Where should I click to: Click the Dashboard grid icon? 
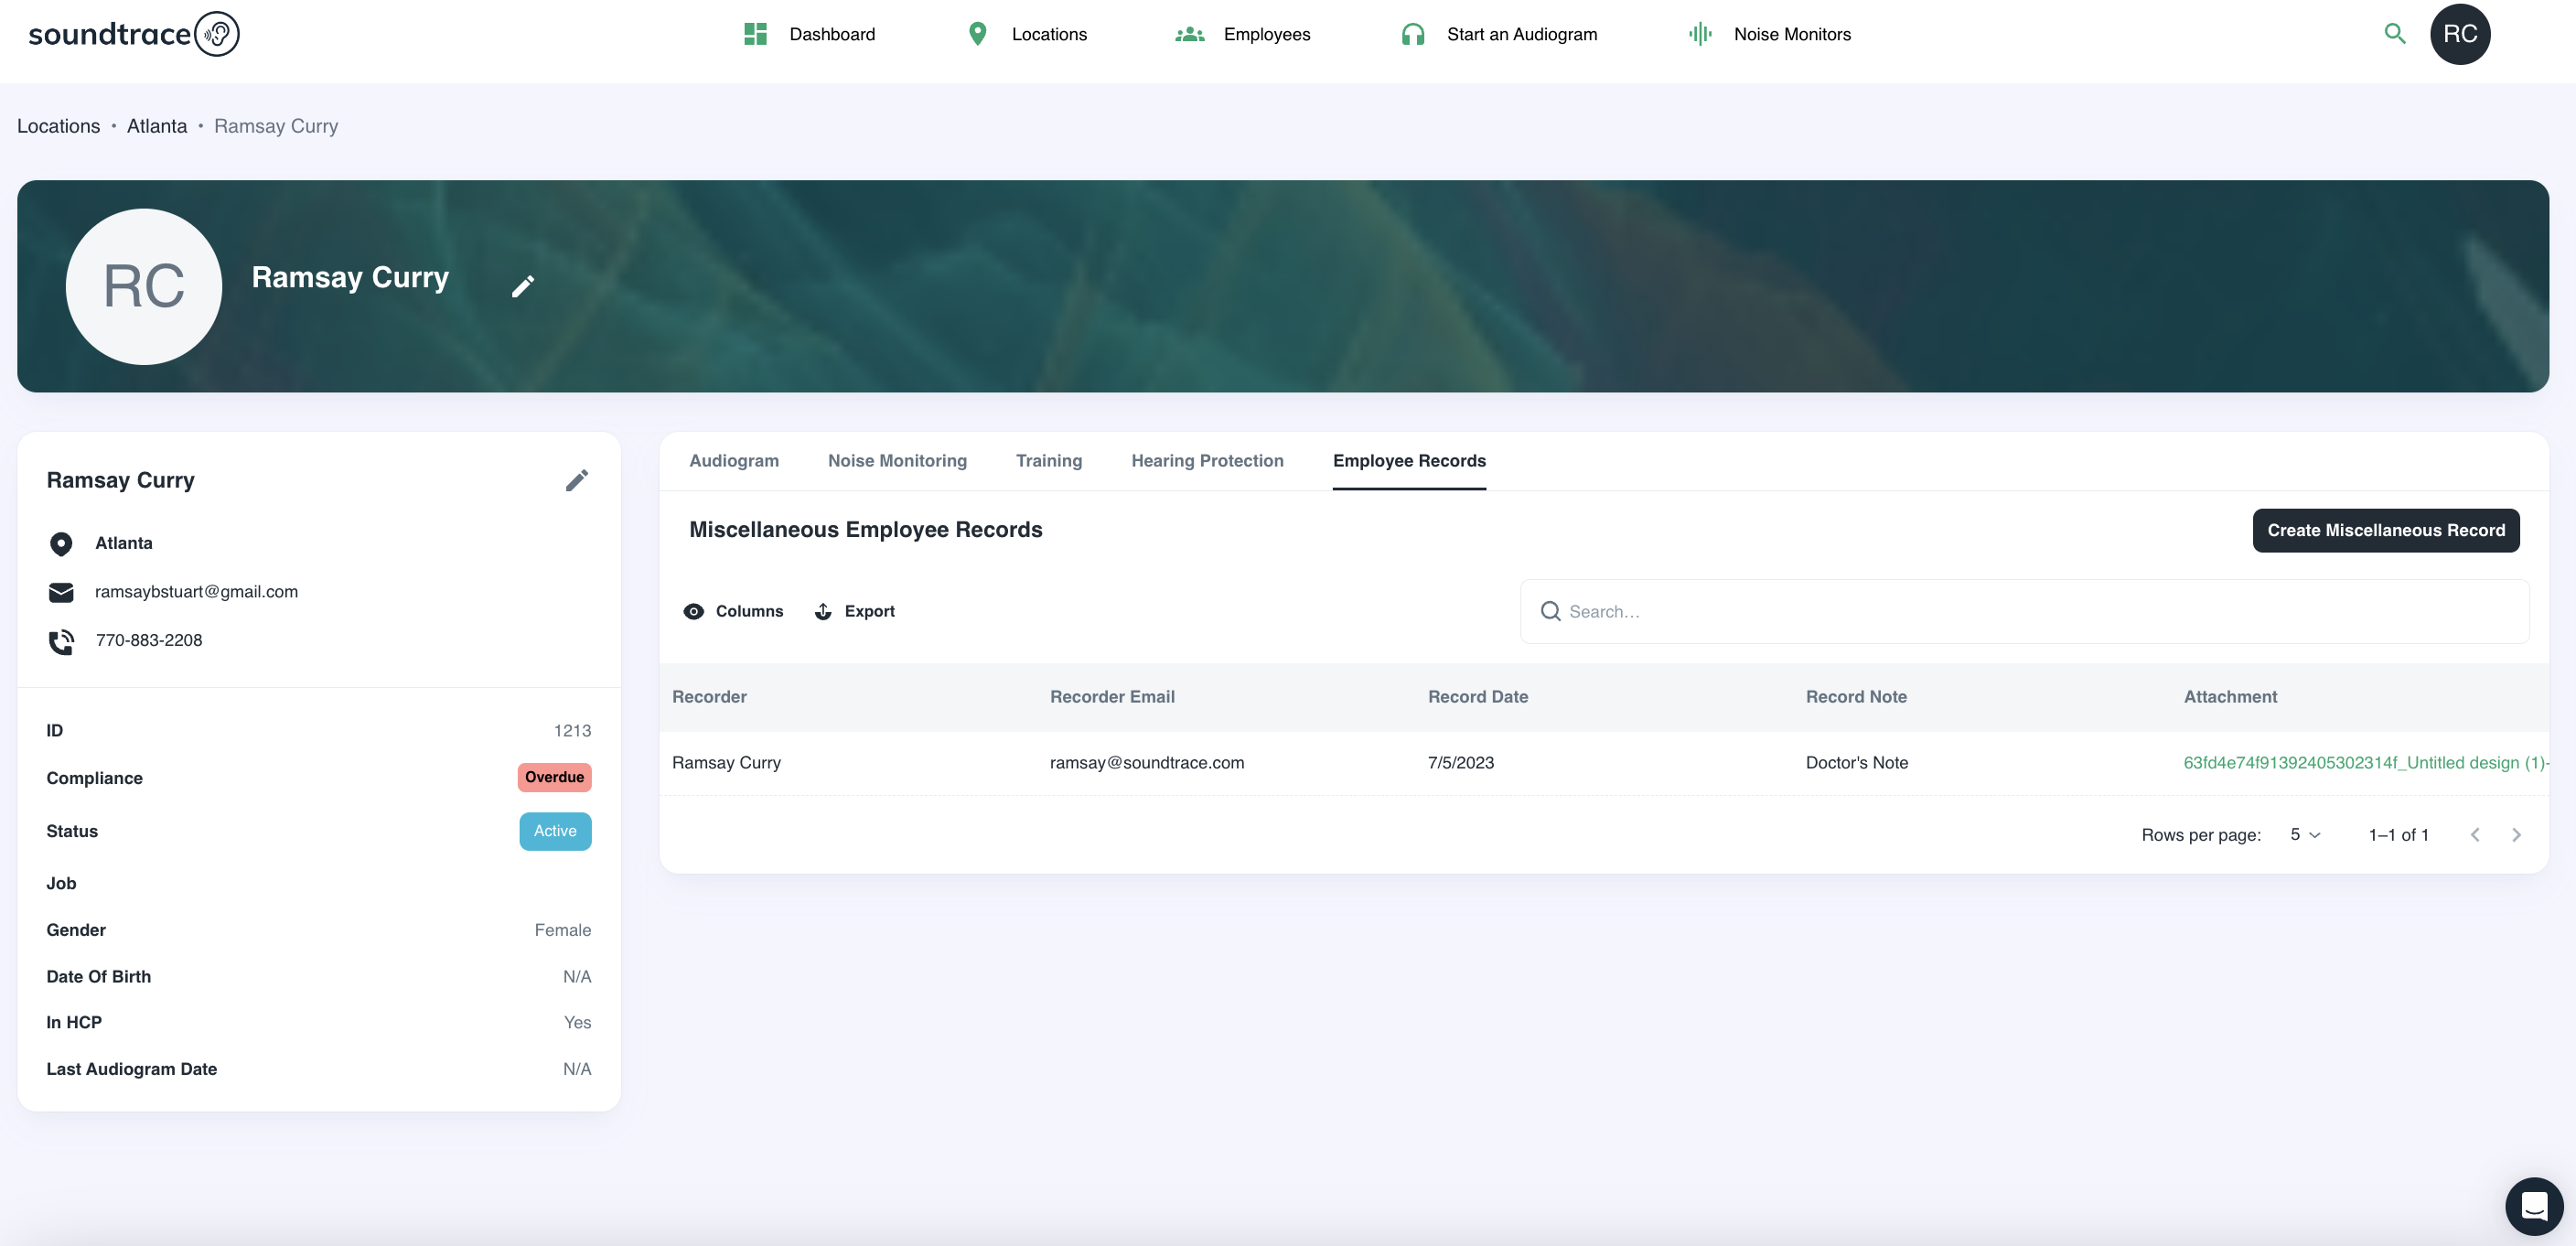755,34
